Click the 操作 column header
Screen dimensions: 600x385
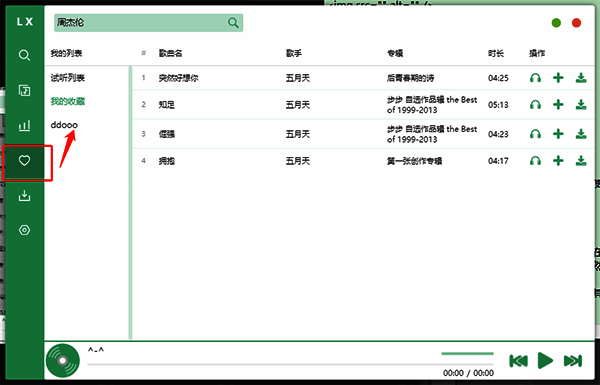pyautogui.click(x=537, y=53)
